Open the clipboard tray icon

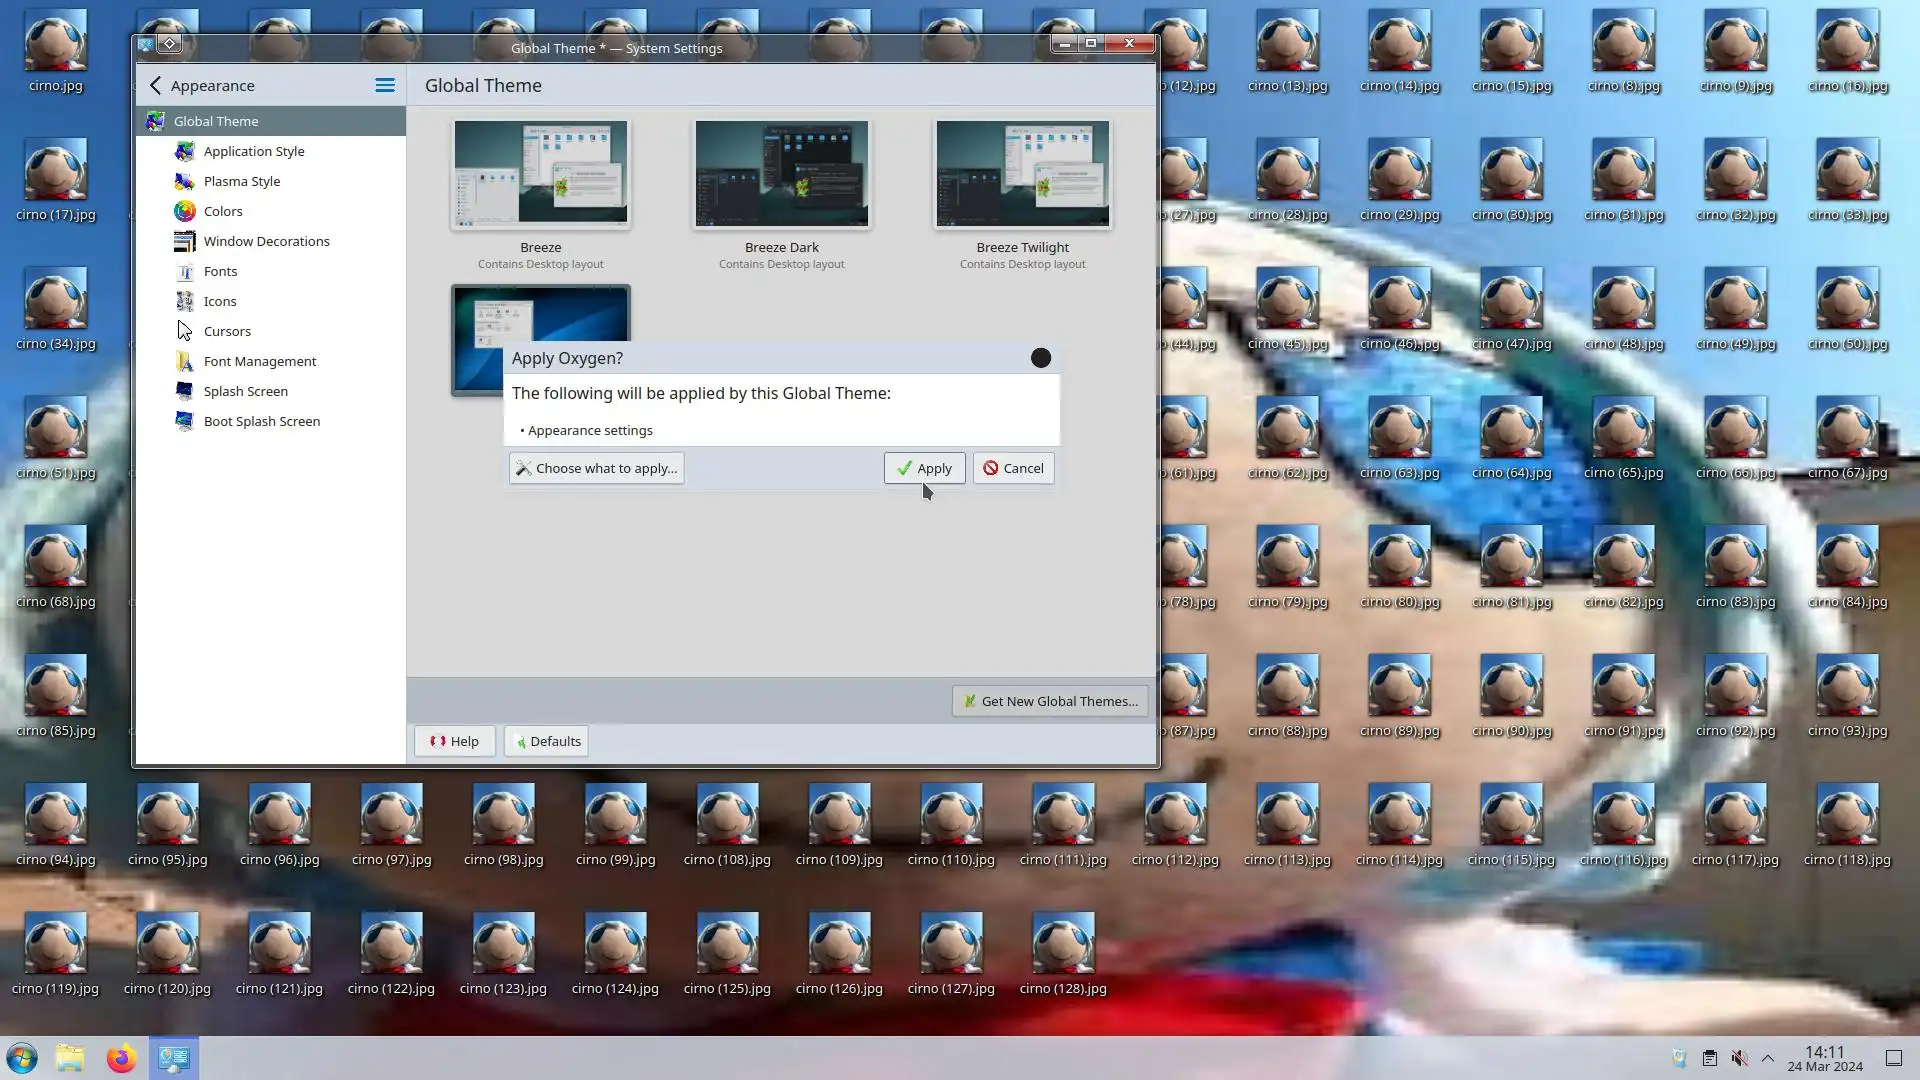coord(1710,1058)
